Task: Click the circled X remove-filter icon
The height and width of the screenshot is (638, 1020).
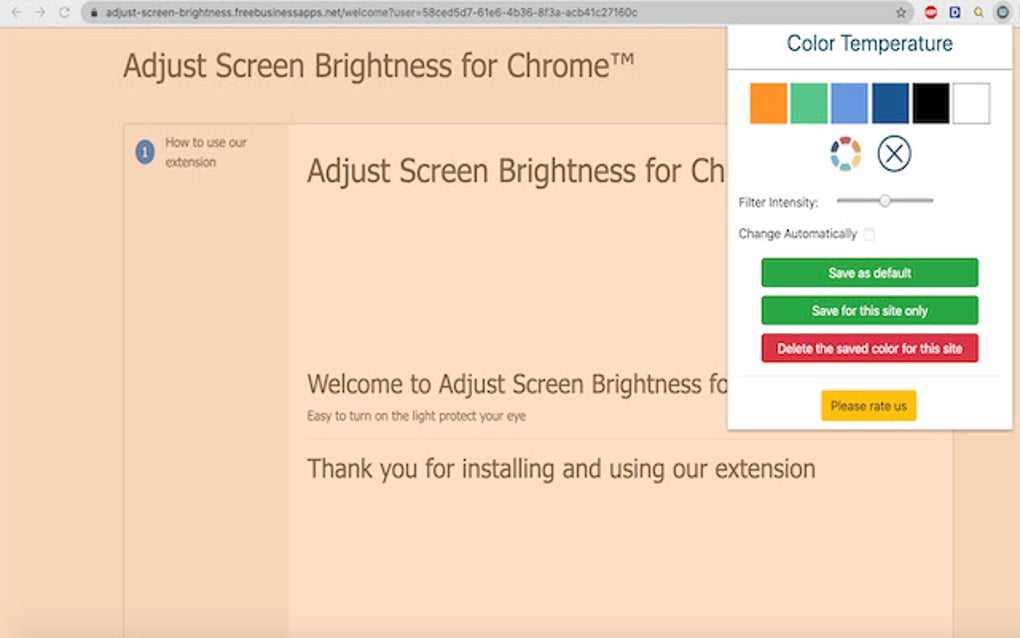Action: click(x=894, y=154)
